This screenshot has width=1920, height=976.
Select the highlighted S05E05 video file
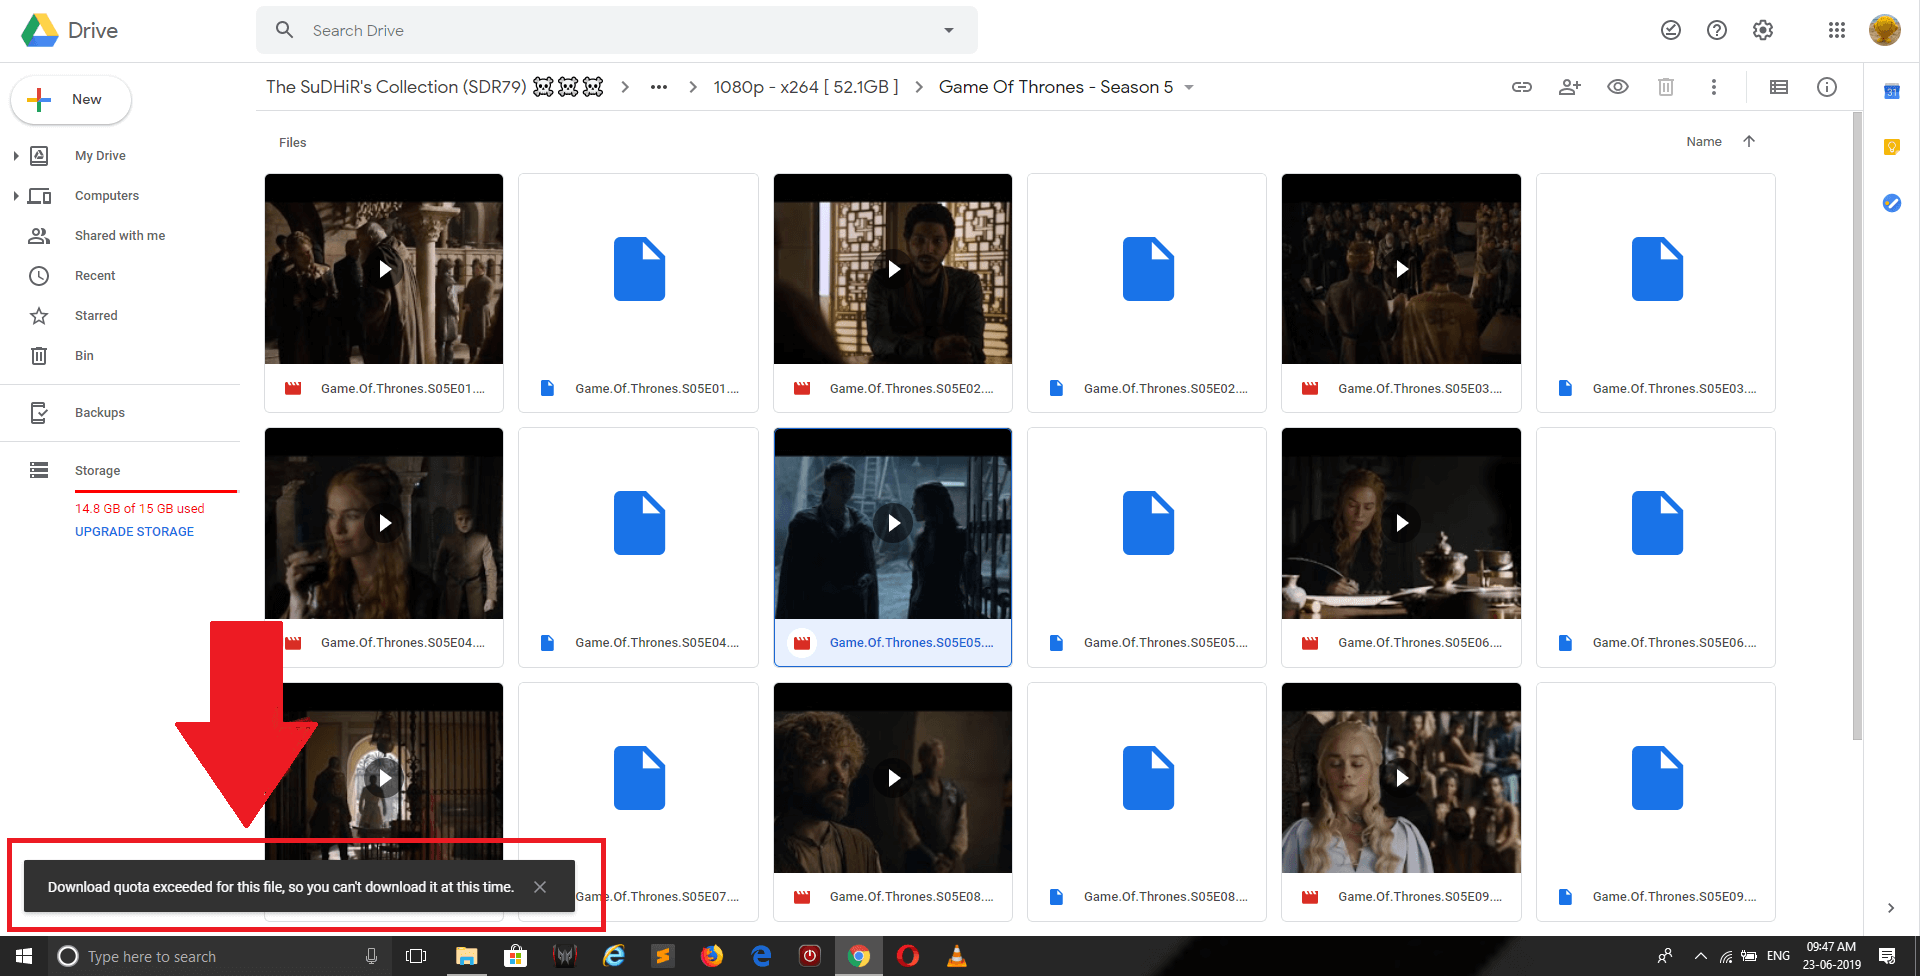tap(893, 547)
